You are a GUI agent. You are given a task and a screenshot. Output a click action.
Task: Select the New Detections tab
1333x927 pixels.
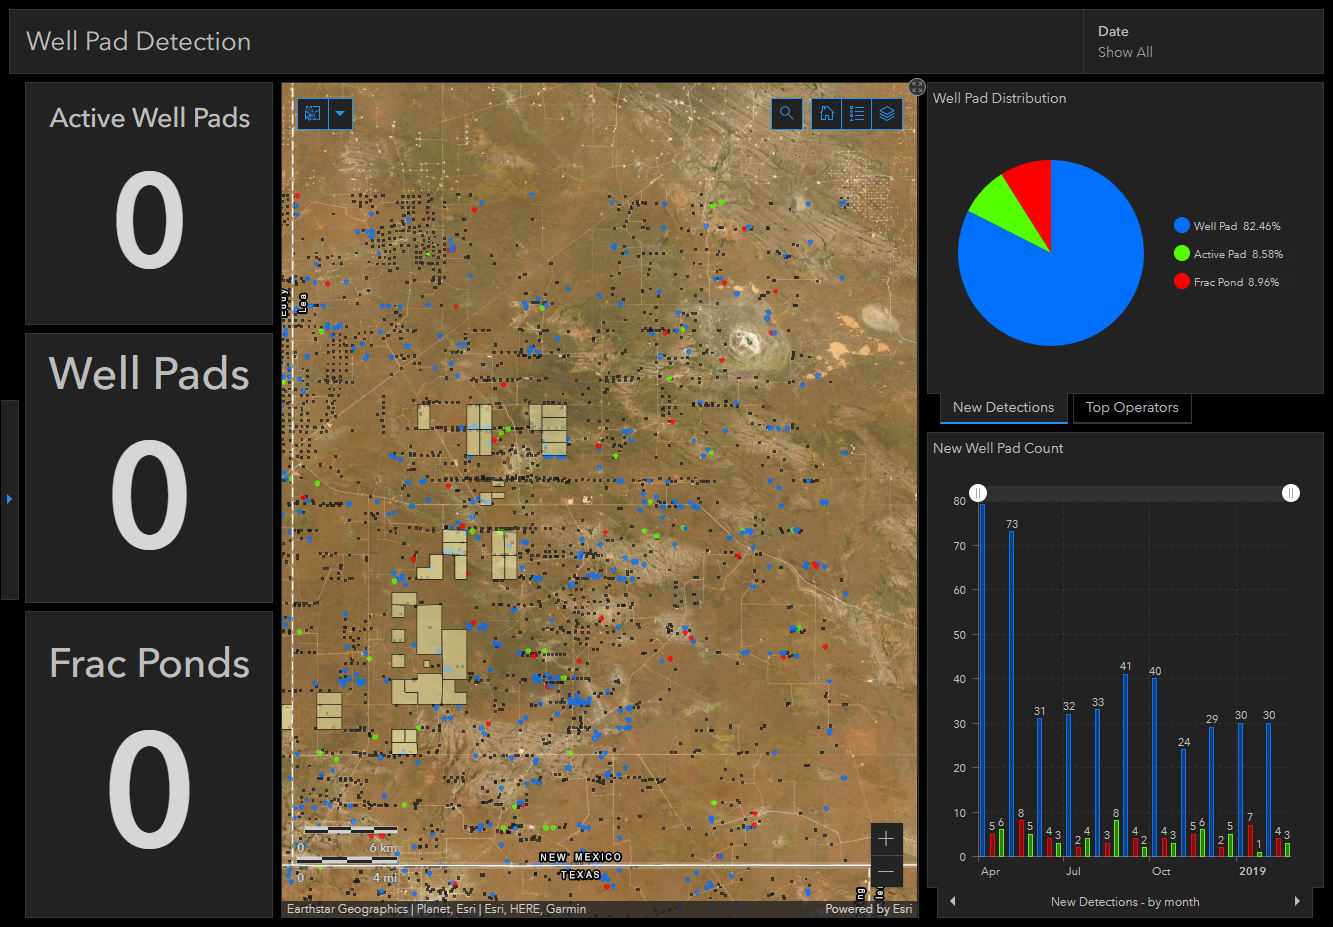point(1003,408)
